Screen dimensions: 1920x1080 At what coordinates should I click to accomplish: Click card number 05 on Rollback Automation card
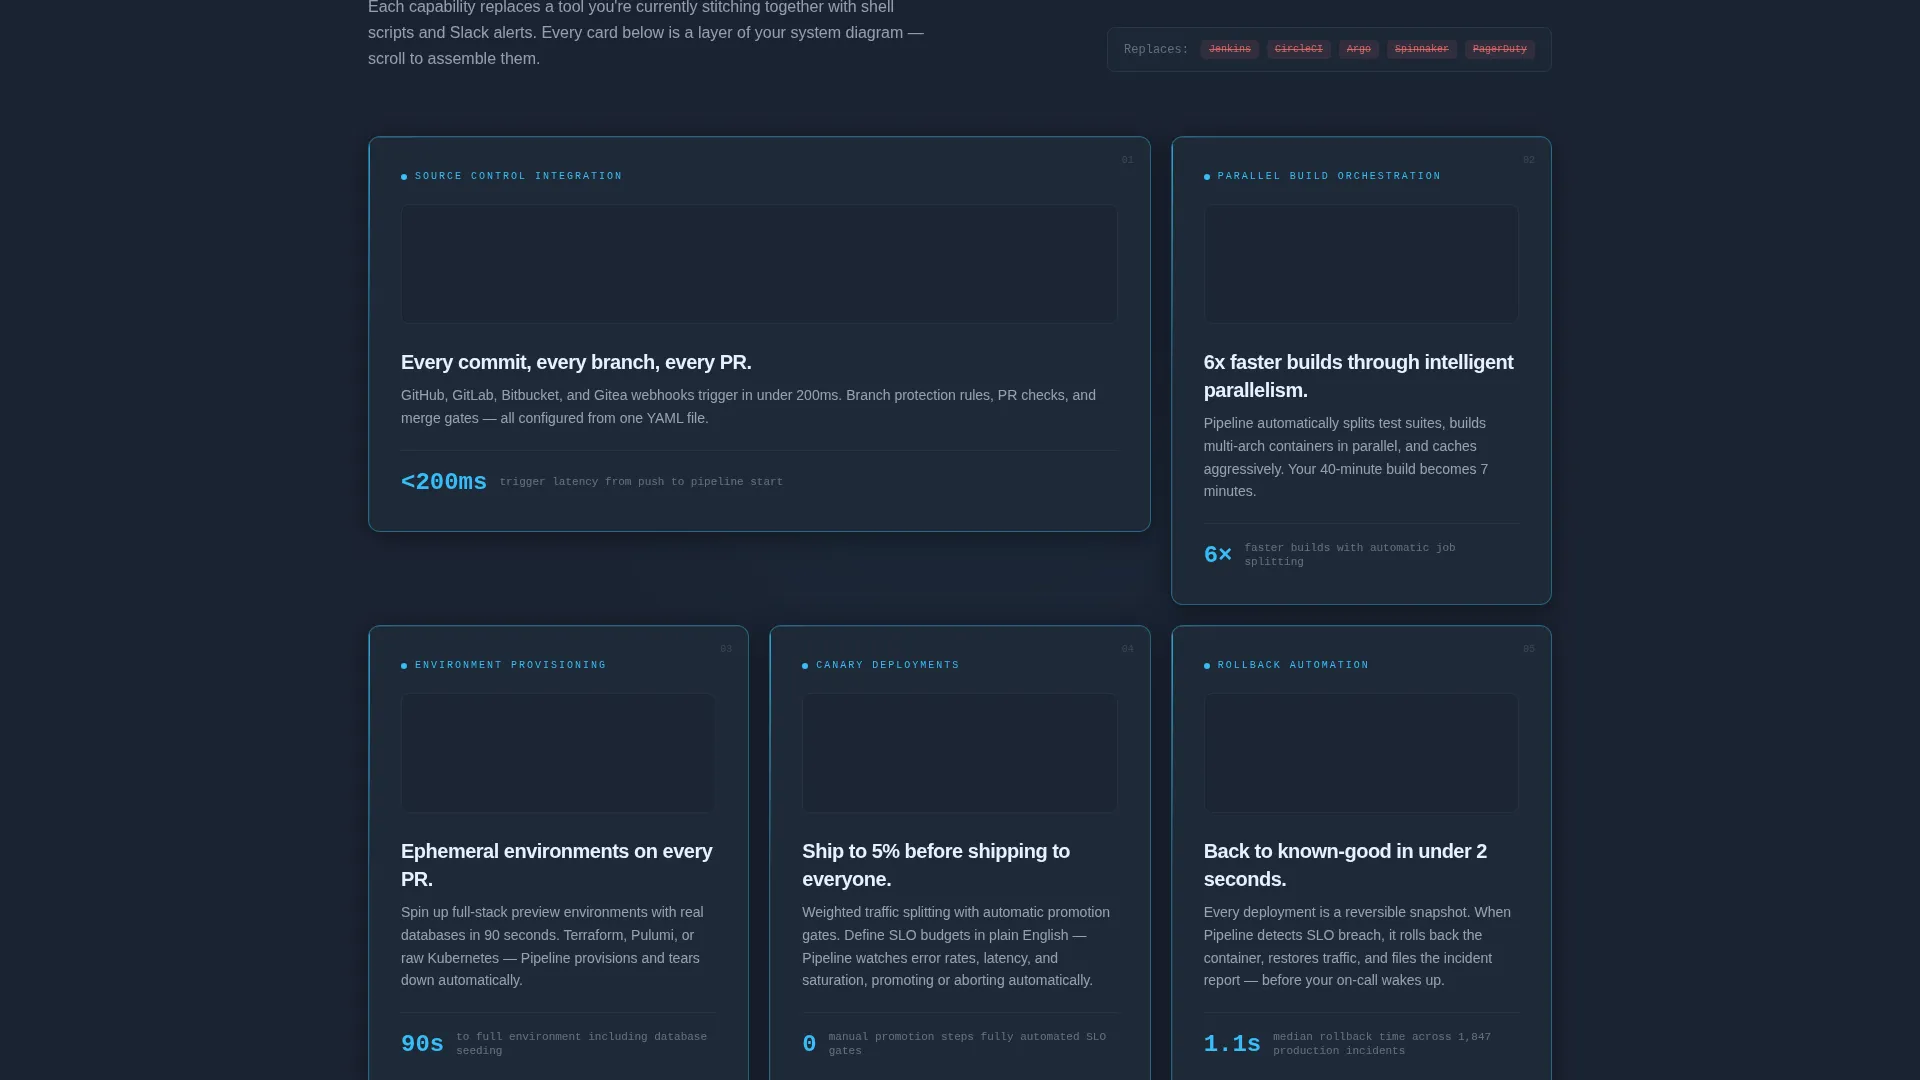[x=1528, y=649]
